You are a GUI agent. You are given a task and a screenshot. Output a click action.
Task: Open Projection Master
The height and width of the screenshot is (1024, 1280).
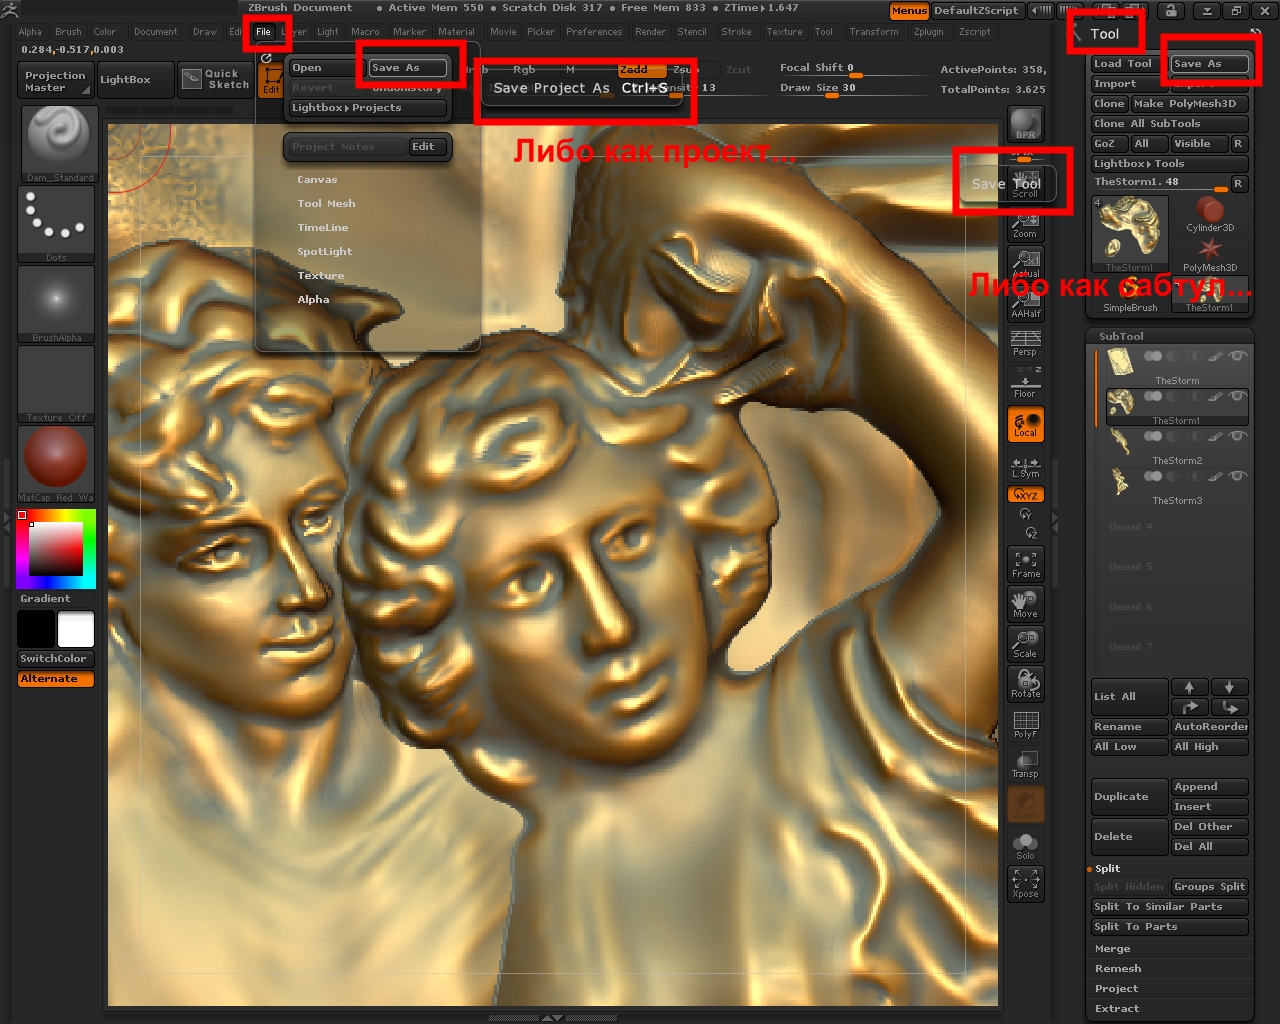point(57,81)
